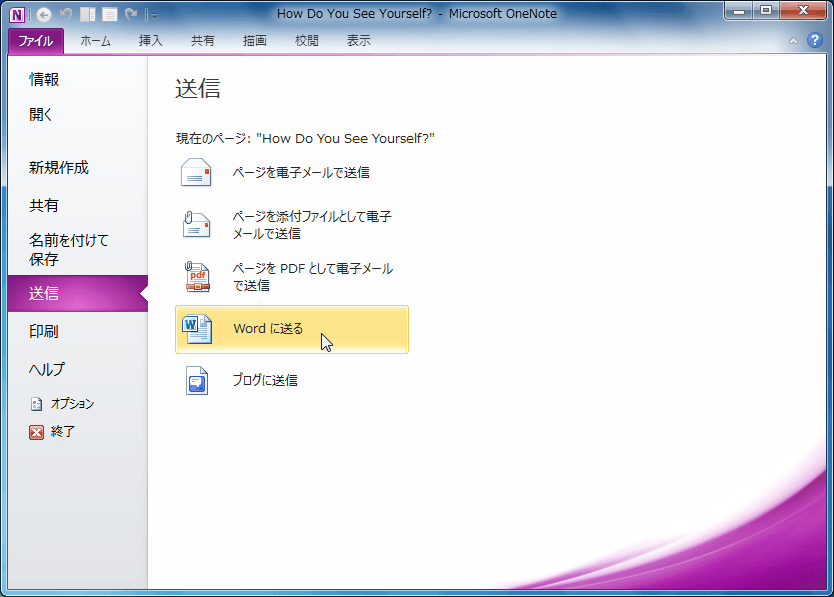Click the 終了 label to exit
834x597 pixels.
(x=63, y=432)
